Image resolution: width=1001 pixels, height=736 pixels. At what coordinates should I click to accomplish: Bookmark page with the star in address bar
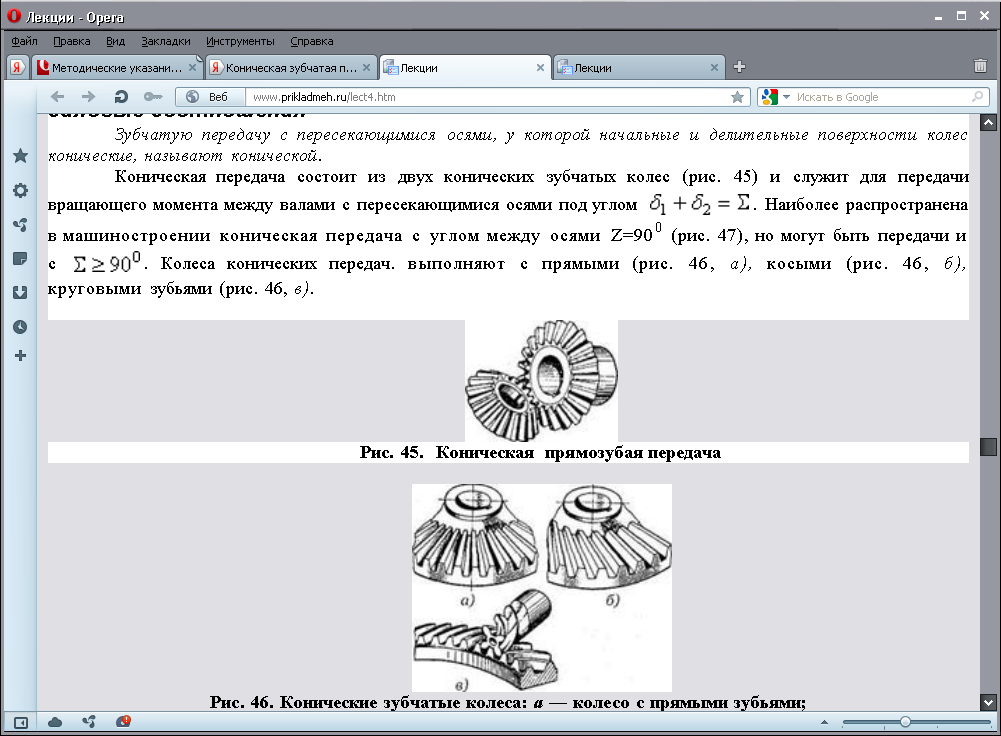(x=737, y=97)
